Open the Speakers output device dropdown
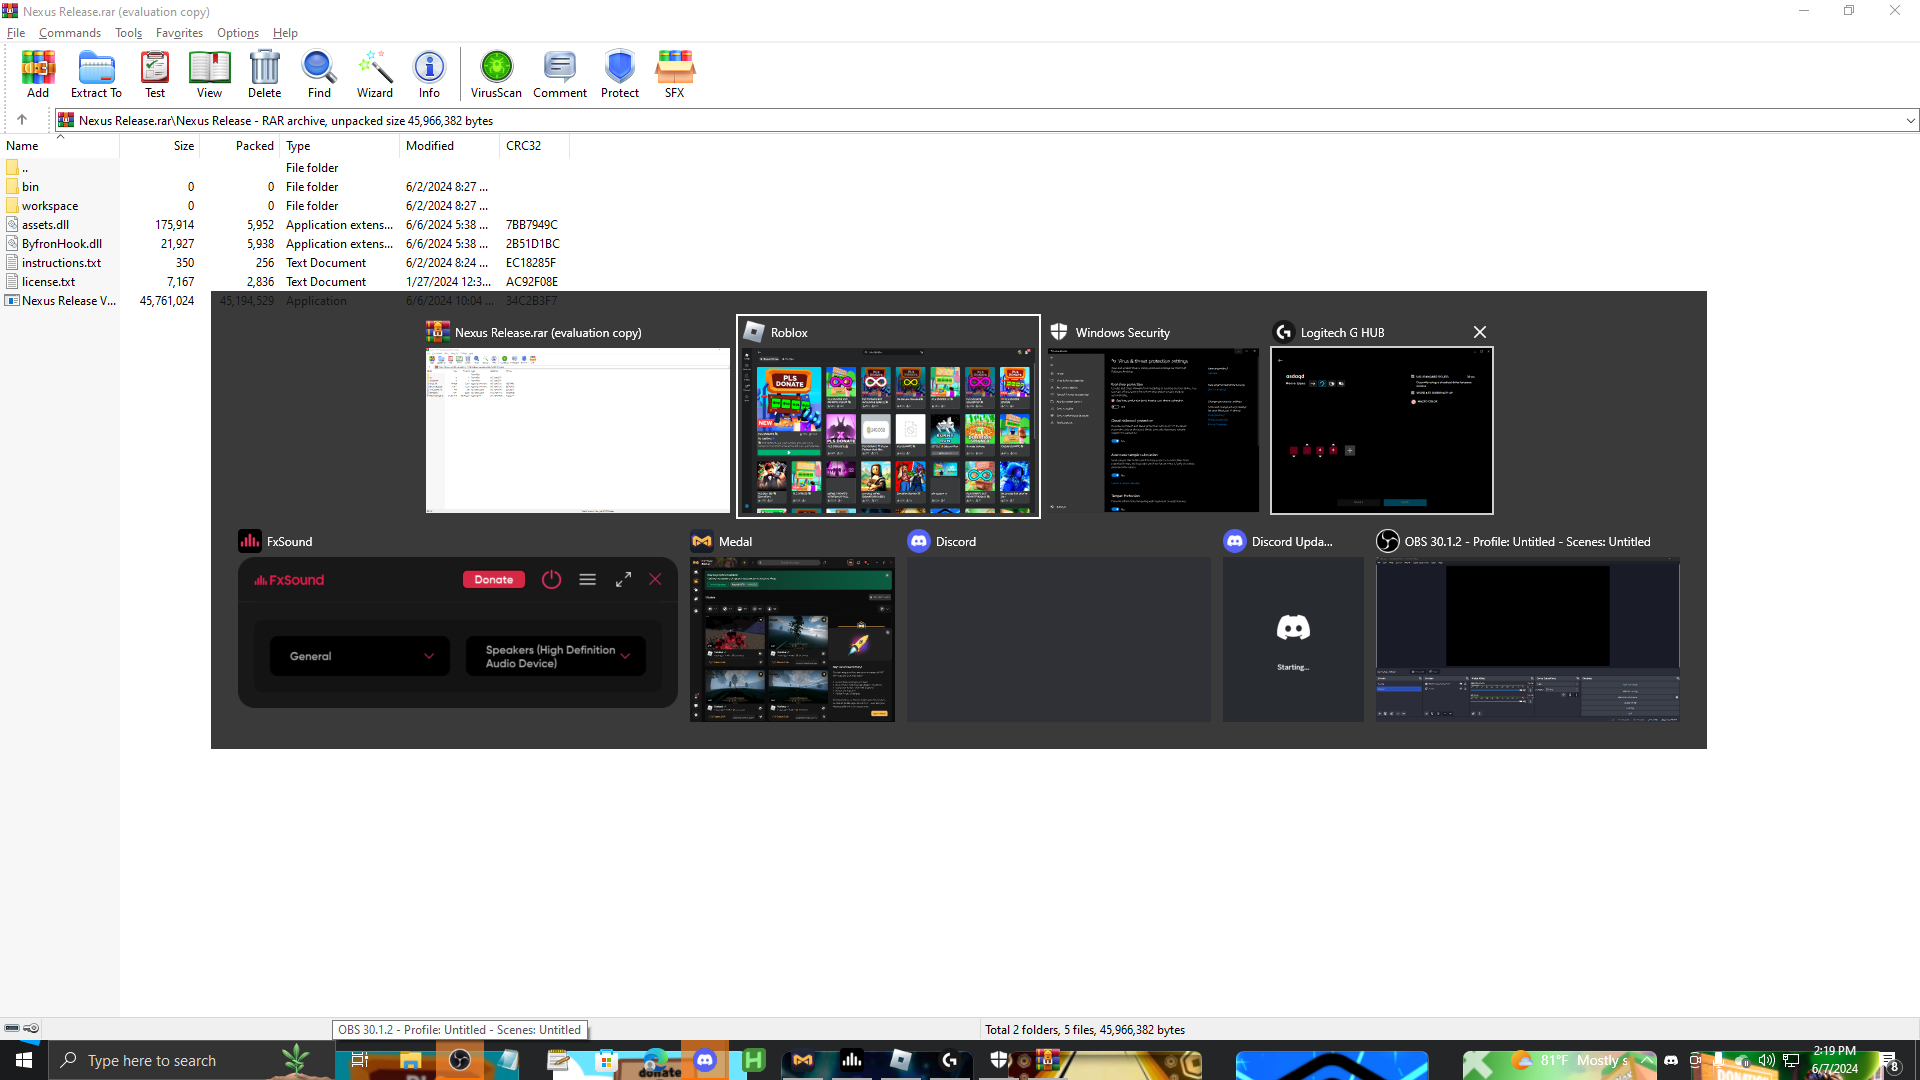1920x1080 pixels. pos(556,657)
